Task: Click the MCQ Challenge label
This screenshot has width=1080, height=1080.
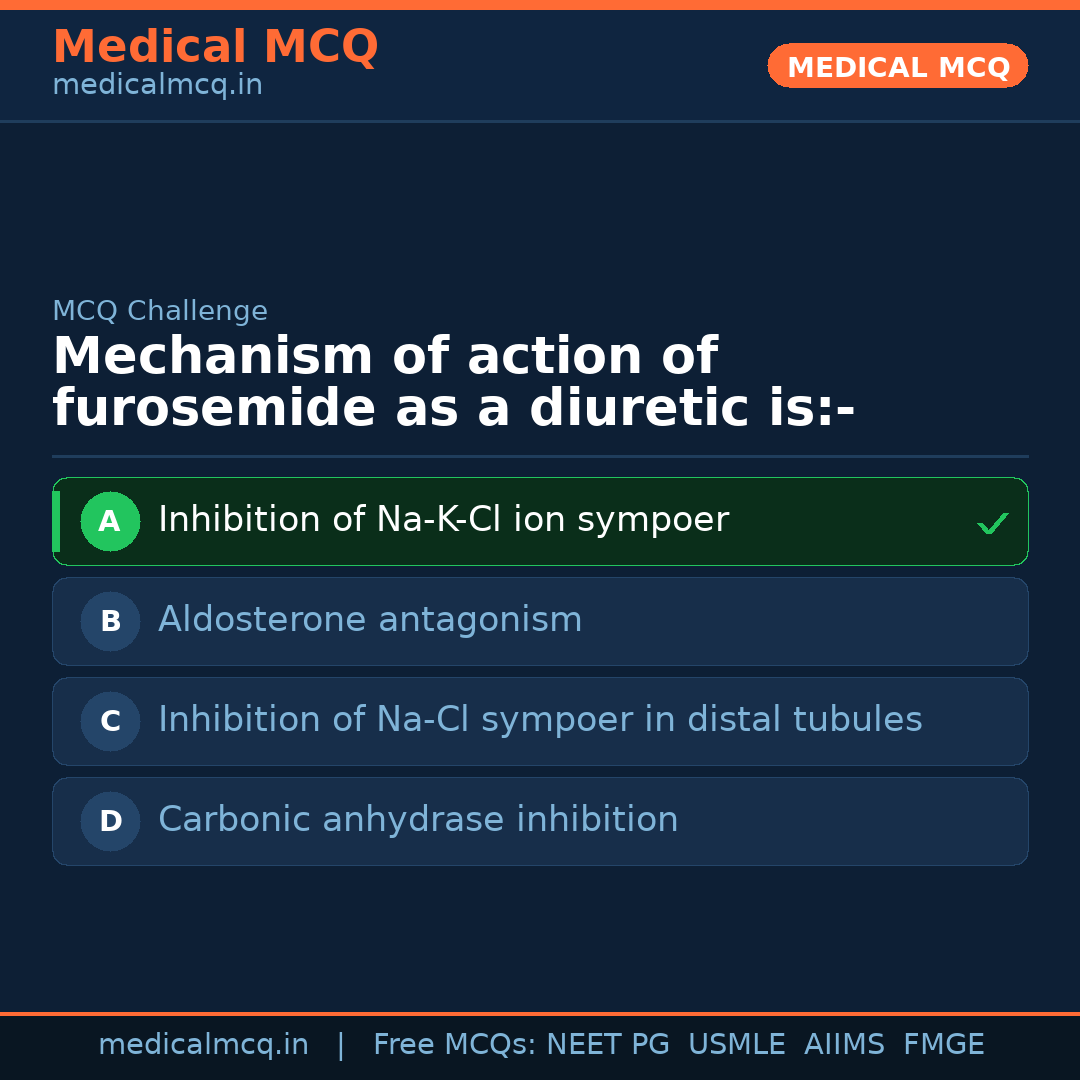Action: (160, 311)
